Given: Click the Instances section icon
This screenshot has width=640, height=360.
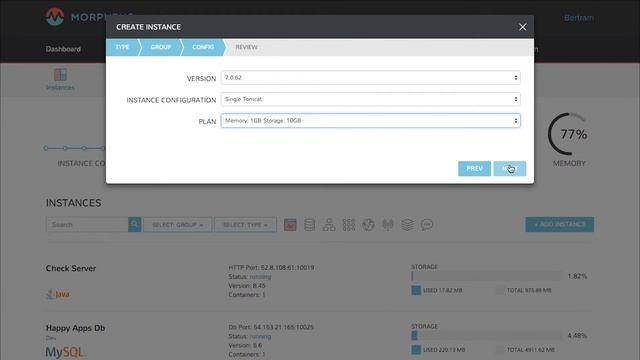Looking at the screenshot, I should click(x=60, y=75).
